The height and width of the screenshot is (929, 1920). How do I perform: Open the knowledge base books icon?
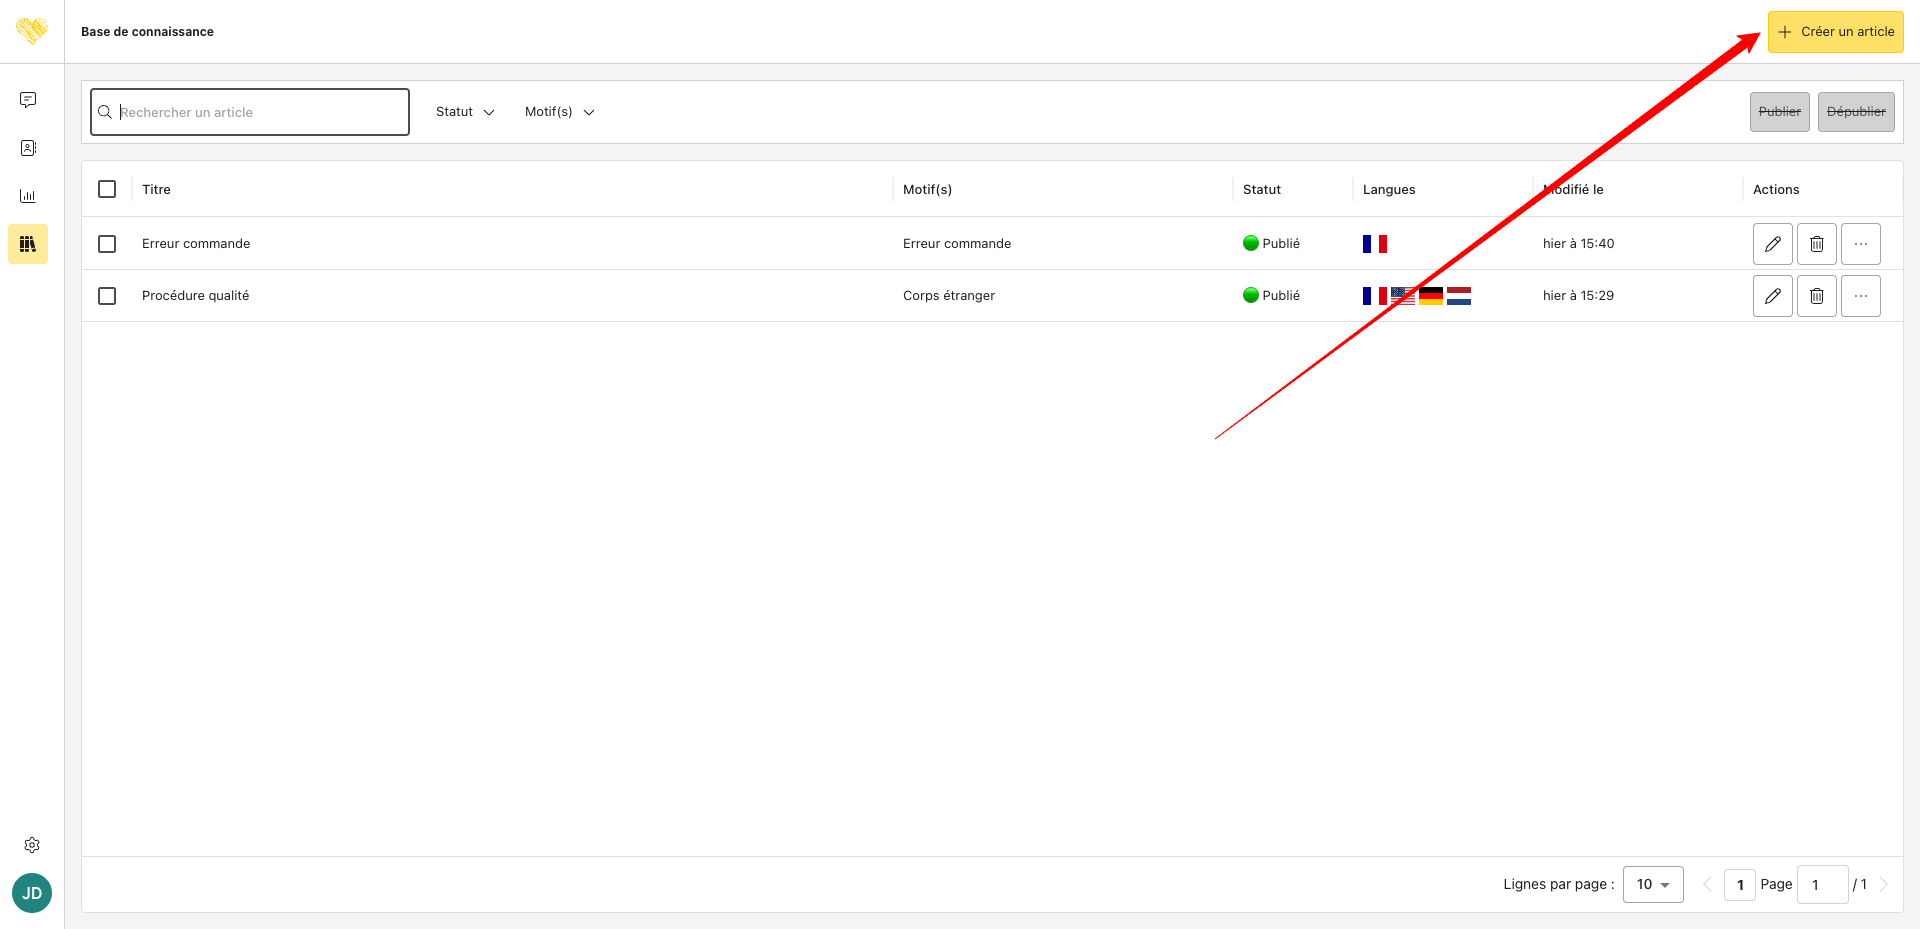28,244
